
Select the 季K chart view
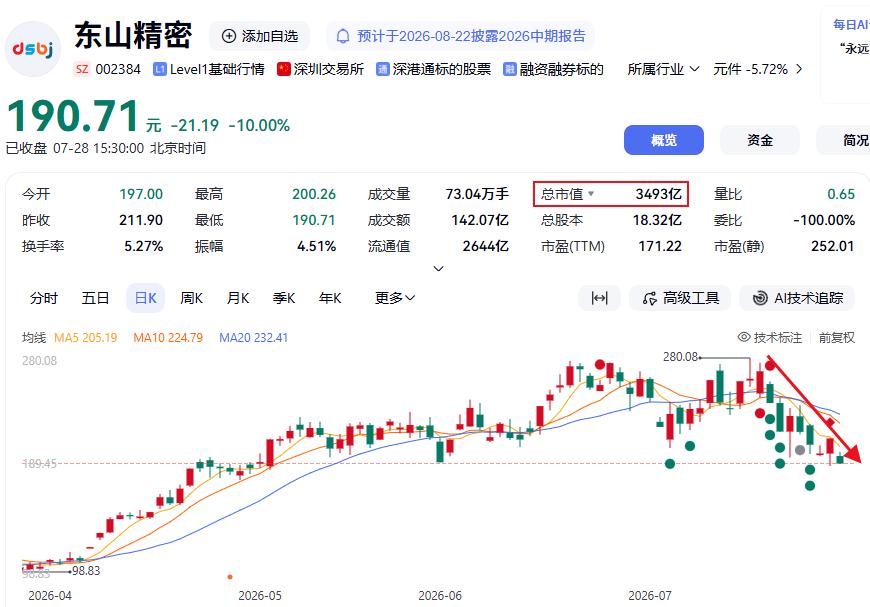click(284, 298)
